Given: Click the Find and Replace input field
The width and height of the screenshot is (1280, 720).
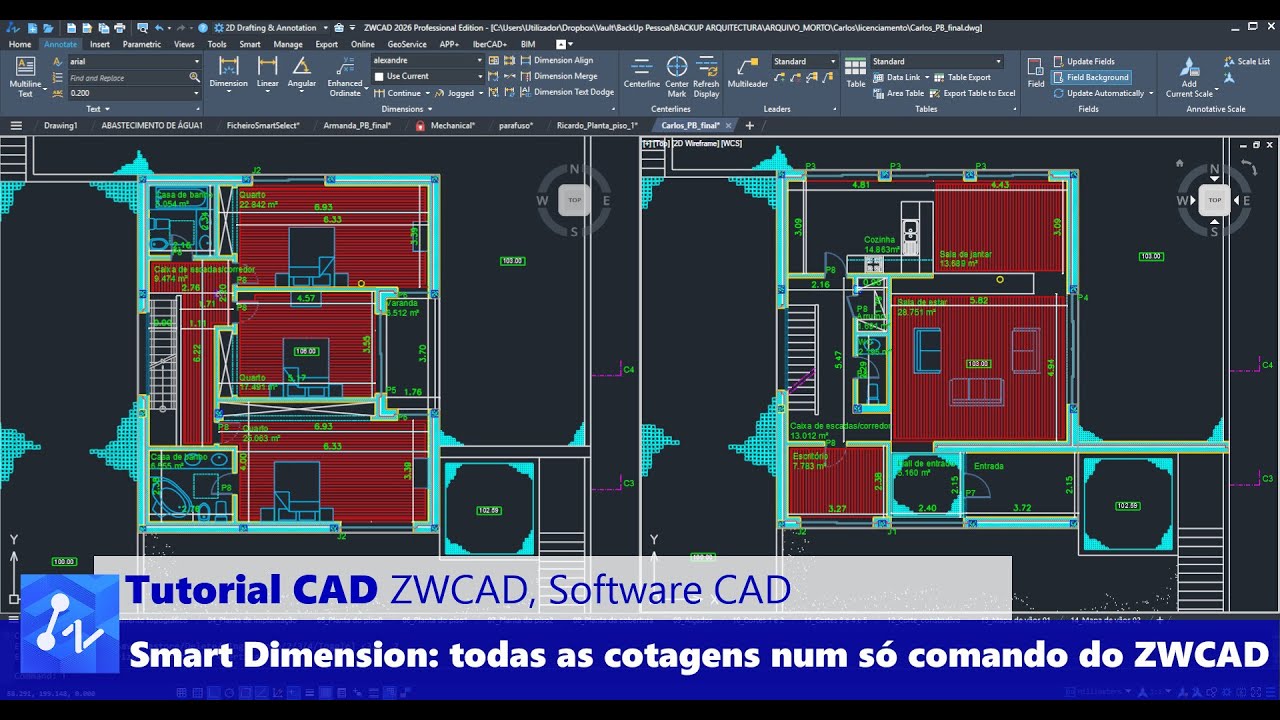Looking at the screenshot, I should pos(126,77).
